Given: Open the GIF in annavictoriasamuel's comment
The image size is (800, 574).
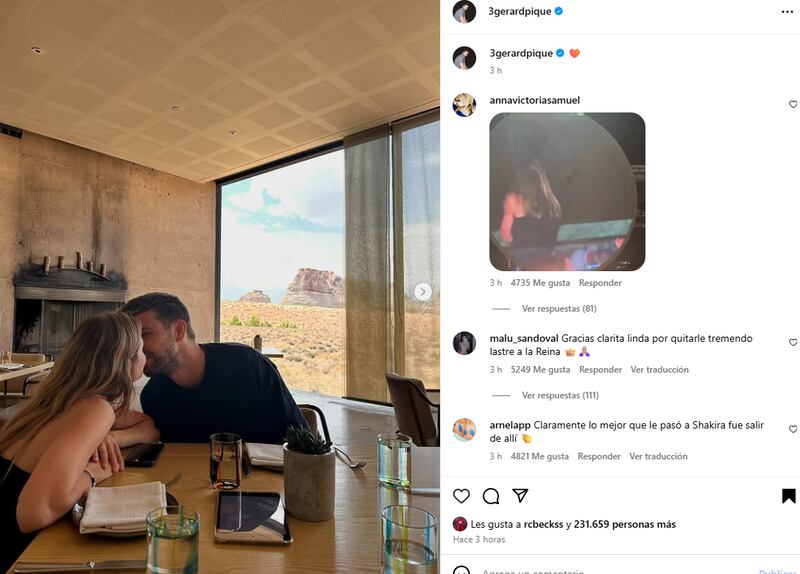Looking at the screenshot, I should 567,191.
